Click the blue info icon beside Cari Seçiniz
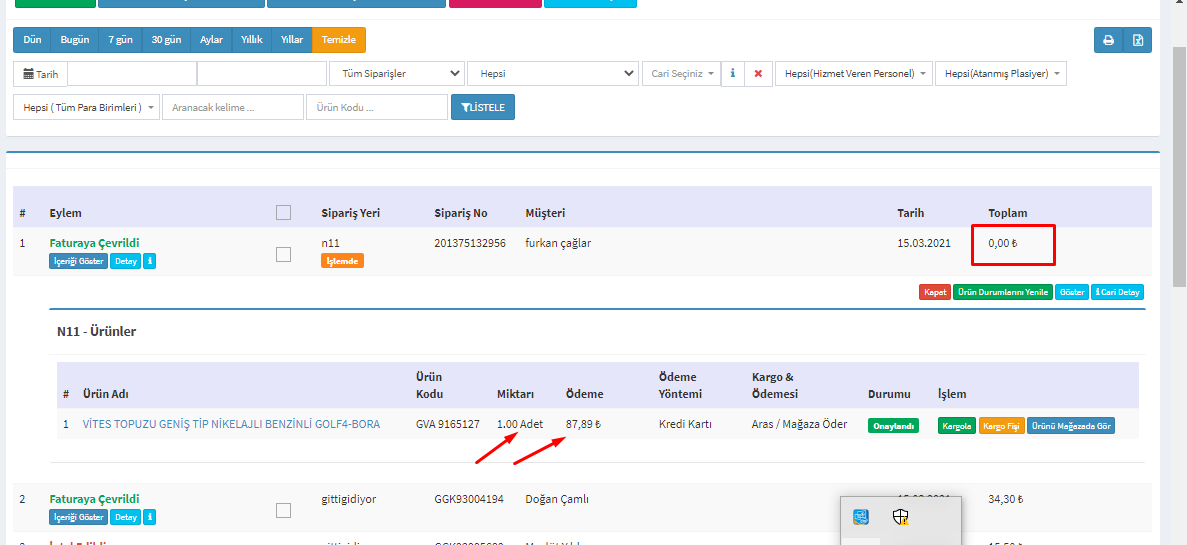This screenshot has height=545, width=1187. (733, 74)
